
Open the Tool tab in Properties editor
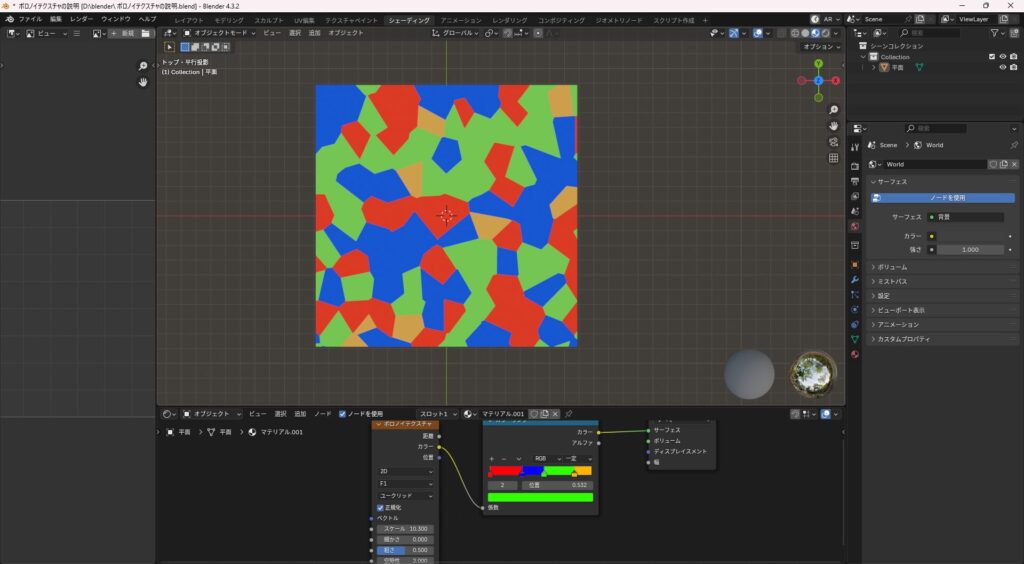[x=855, y=148]
